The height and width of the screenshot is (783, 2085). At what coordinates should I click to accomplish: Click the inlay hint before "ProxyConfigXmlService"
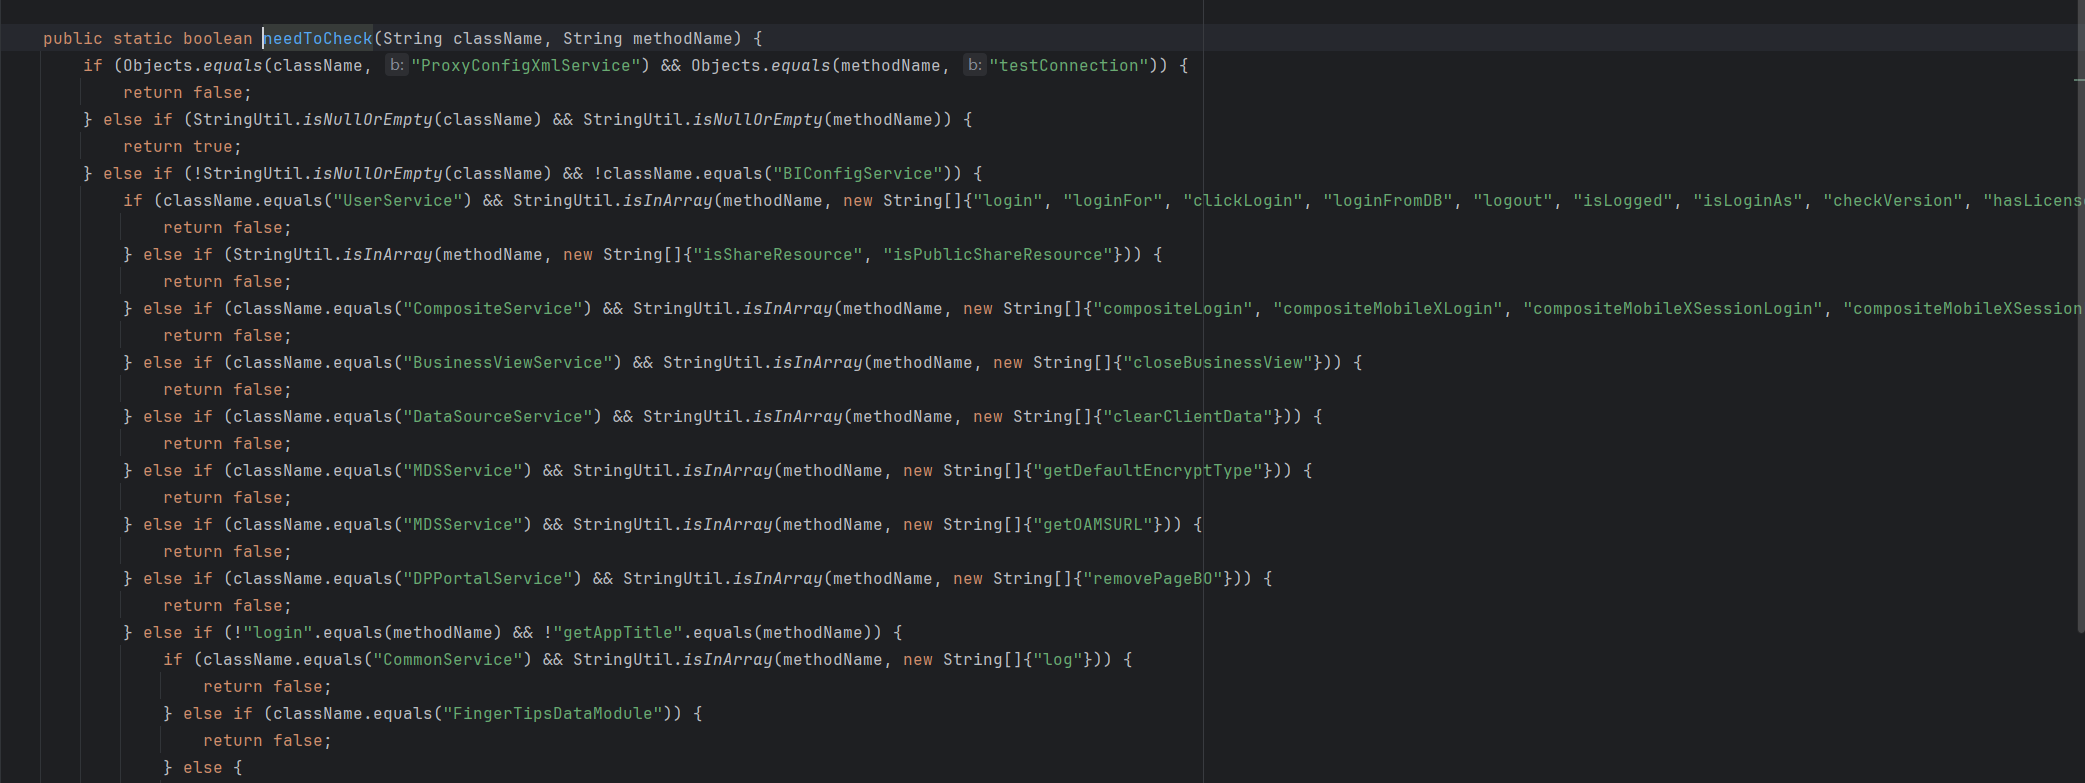(x=397, y=66)
